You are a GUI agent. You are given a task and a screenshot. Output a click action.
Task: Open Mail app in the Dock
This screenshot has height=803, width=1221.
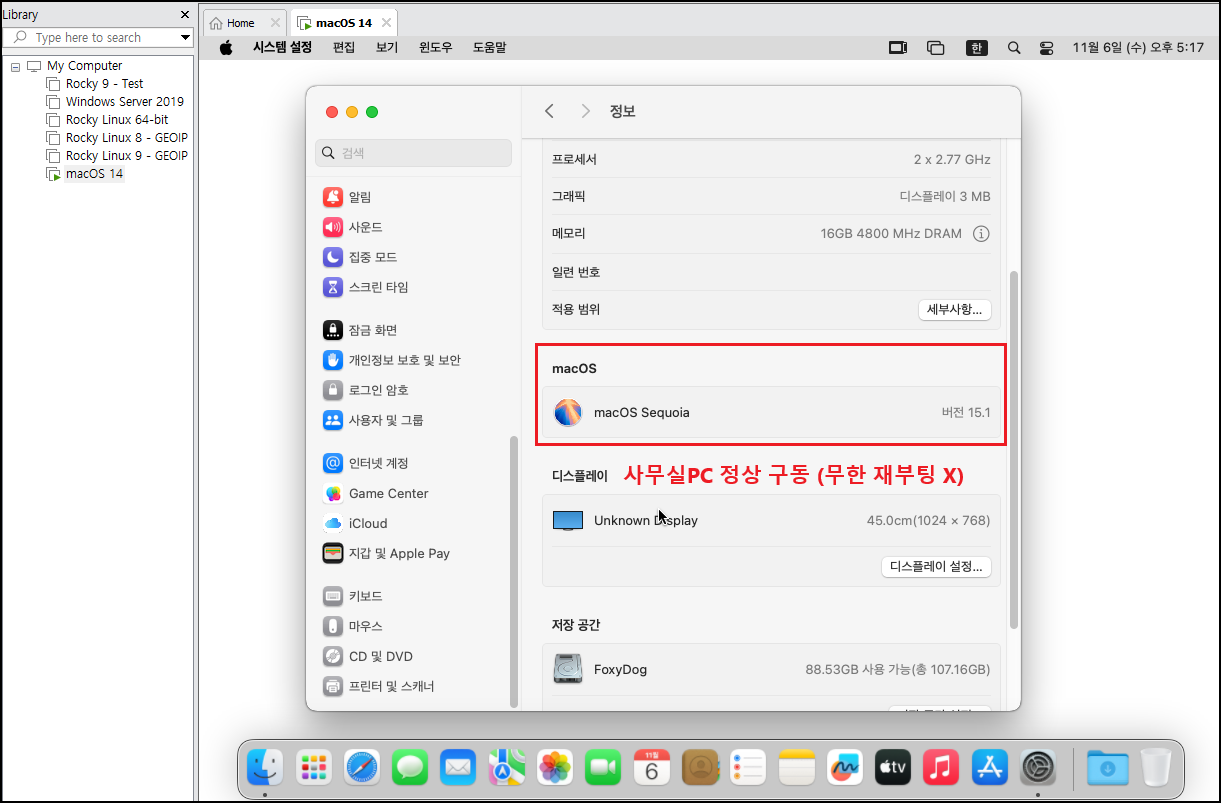(458, 767)
